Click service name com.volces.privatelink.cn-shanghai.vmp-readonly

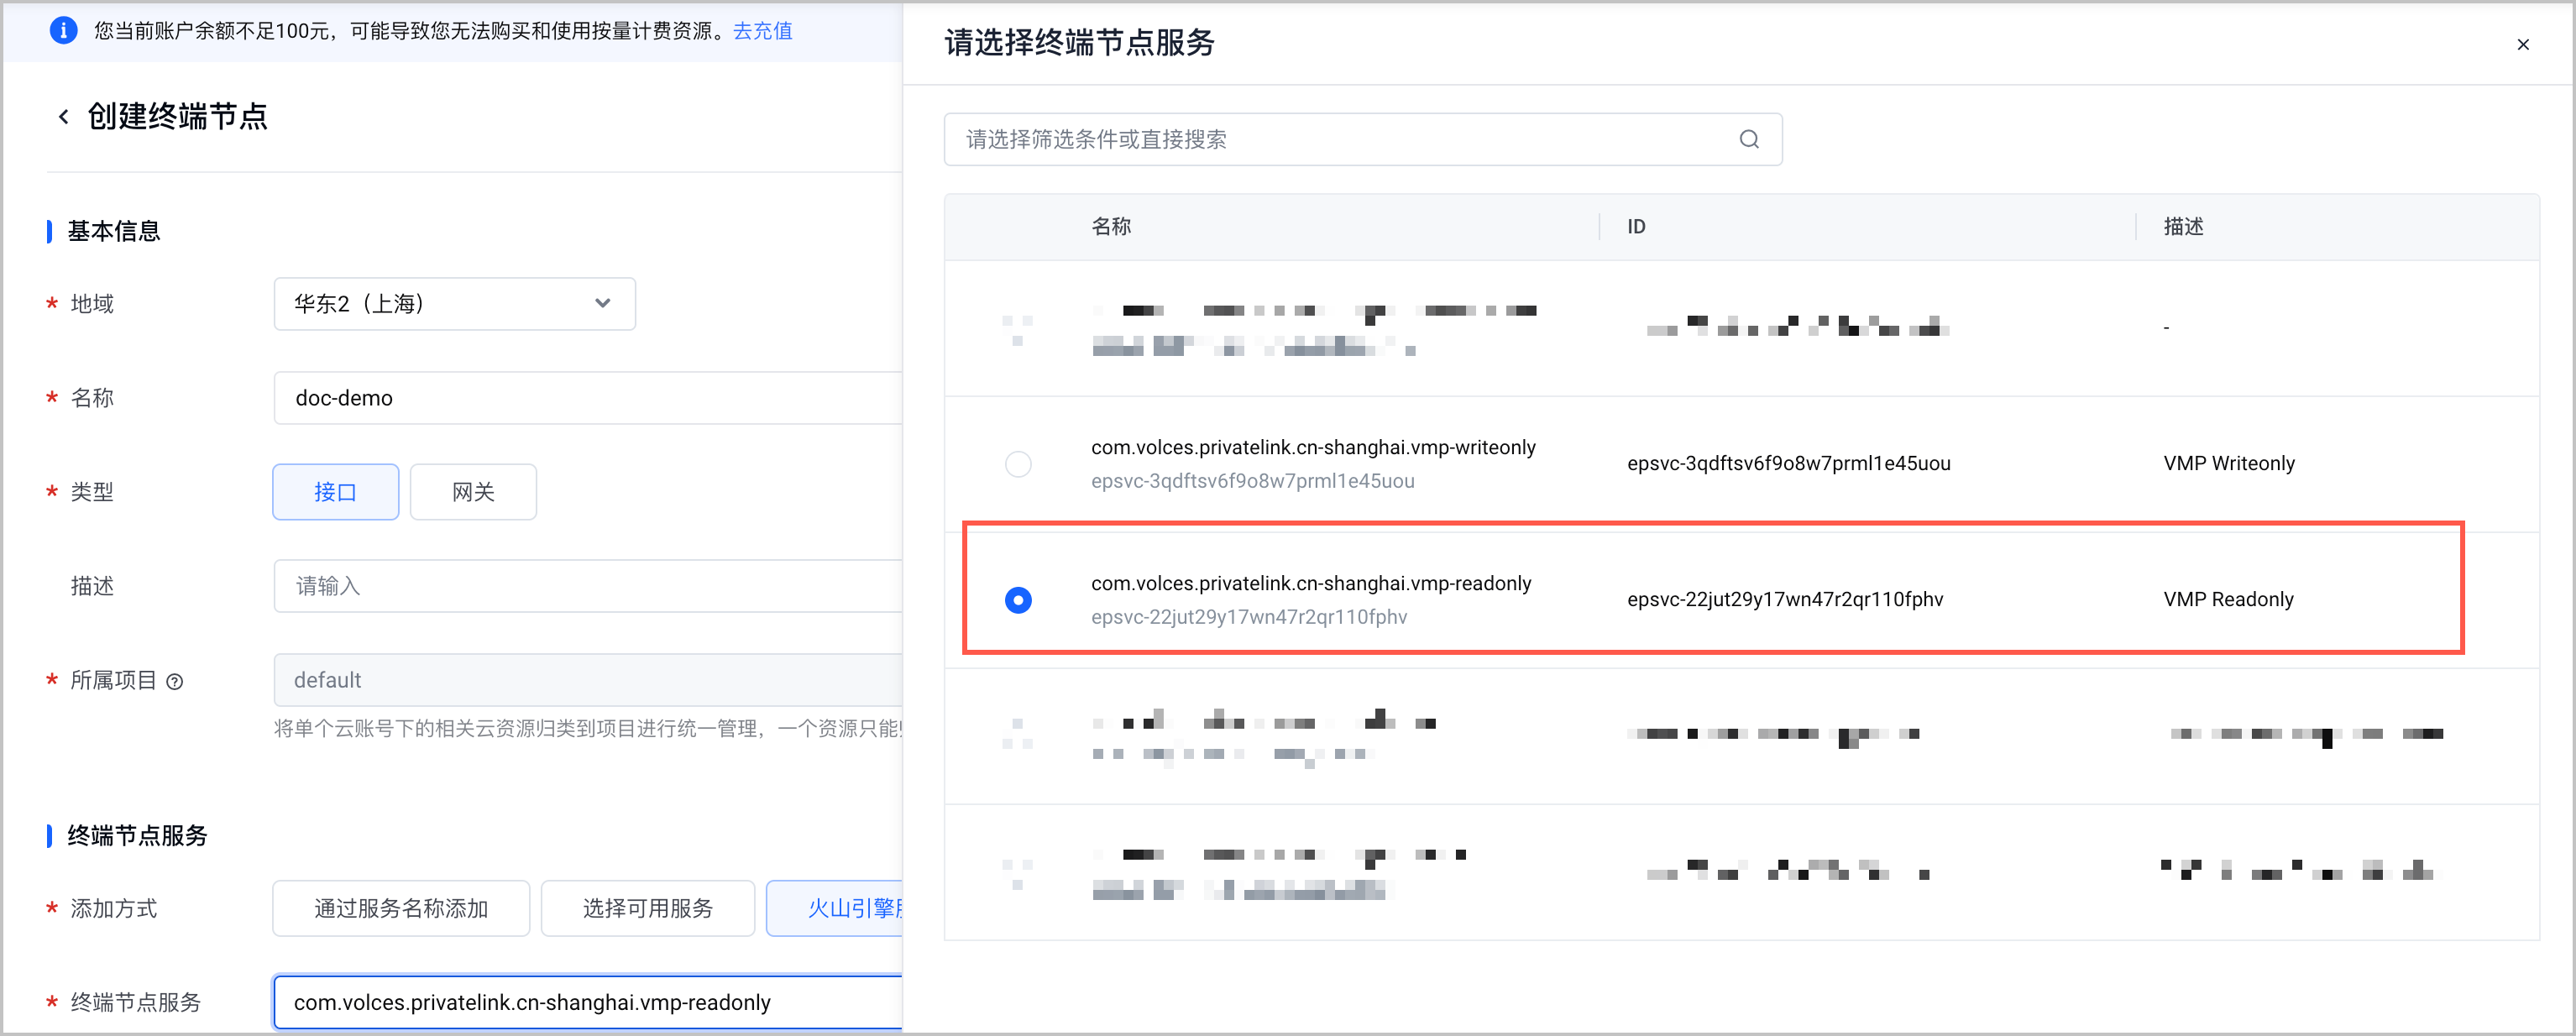click(1311, 583)
